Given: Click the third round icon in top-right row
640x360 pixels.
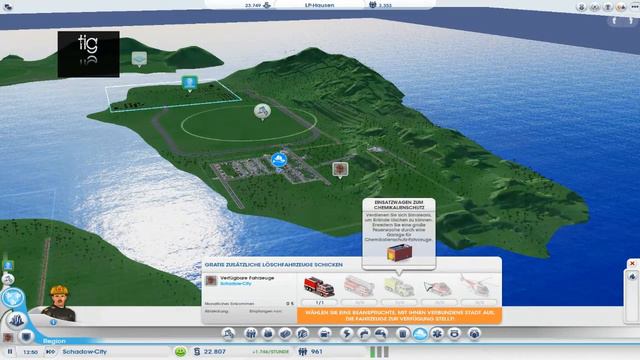Looking at the screenshot, I should point(608,7).
